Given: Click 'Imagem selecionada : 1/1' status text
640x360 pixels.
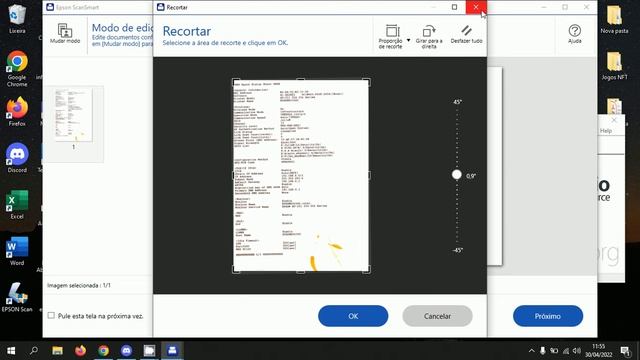Looking at the screenshot, I should point(79,285).
